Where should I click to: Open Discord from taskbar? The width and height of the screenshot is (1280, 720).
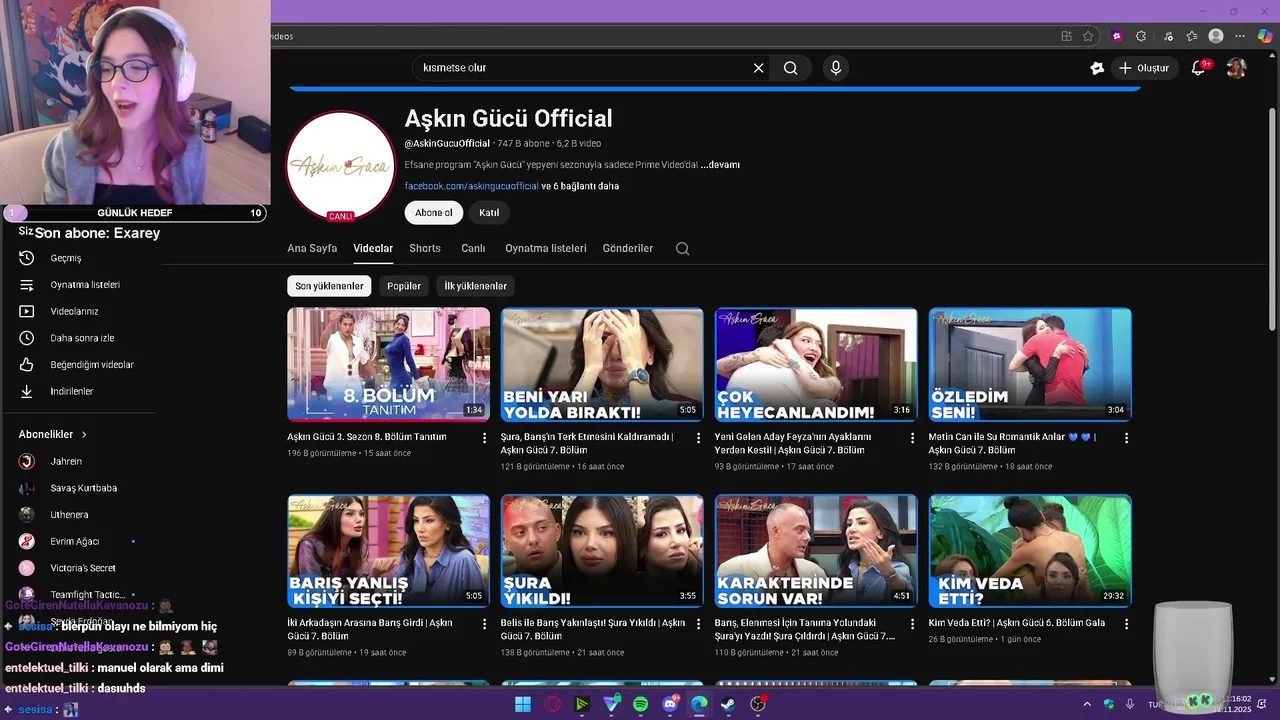pyautogui.click(x=670, y=704)
